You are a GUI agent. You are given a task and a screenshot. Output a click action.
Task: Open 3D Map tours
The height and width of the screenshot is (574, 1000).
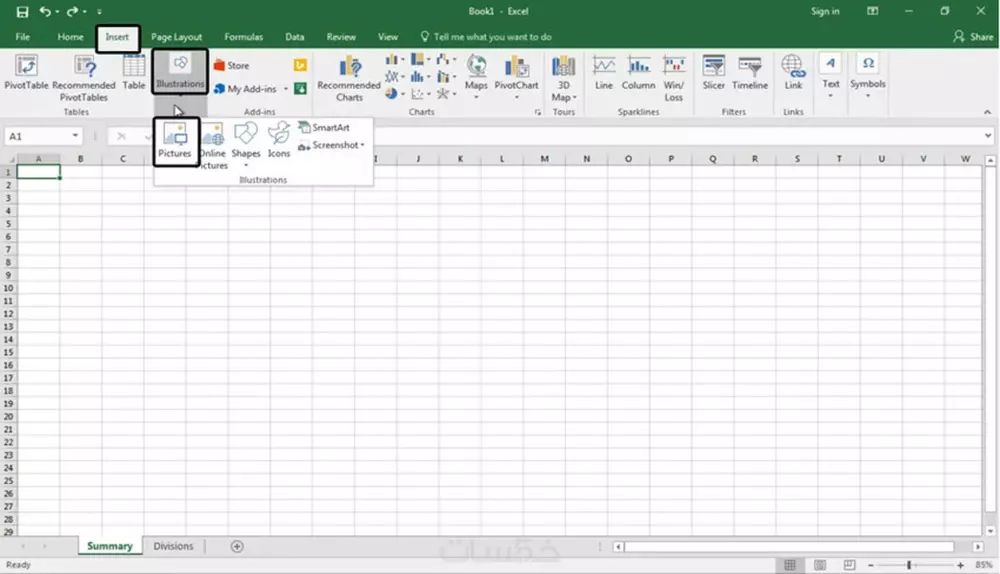tap(564, 78)
